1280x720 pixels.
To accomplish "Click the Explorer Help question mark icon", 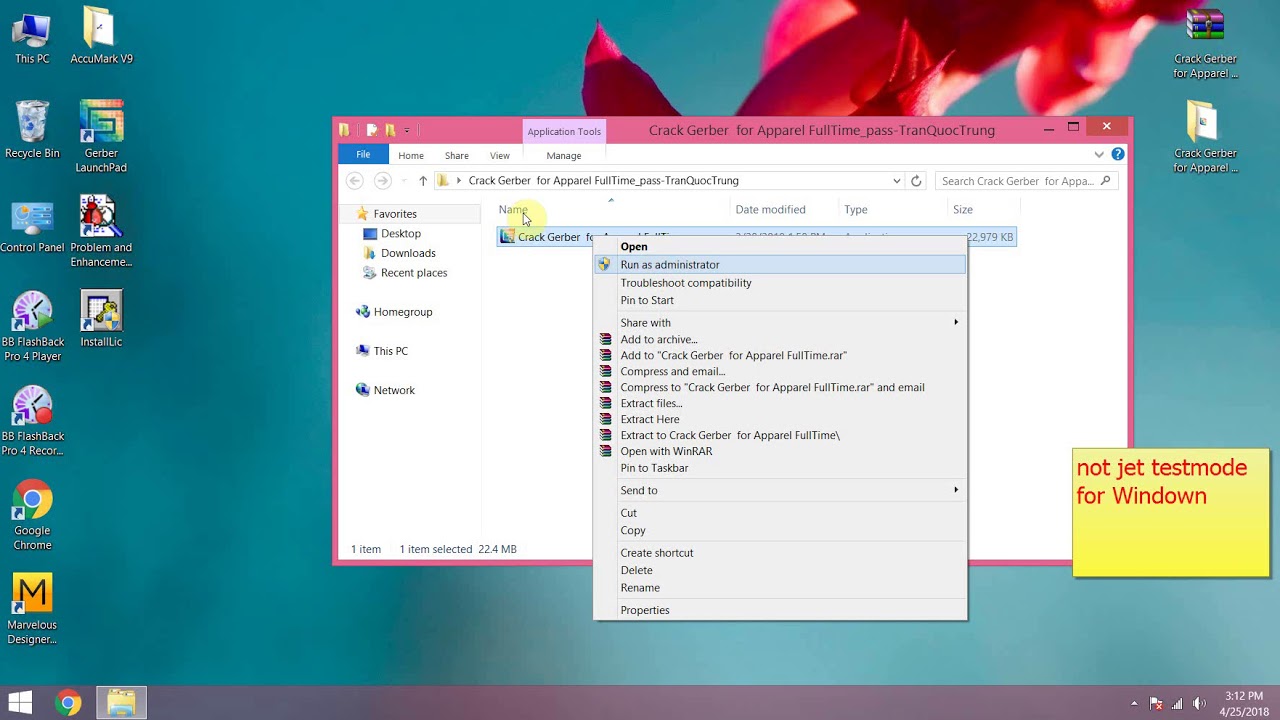I will (1118, 154).
